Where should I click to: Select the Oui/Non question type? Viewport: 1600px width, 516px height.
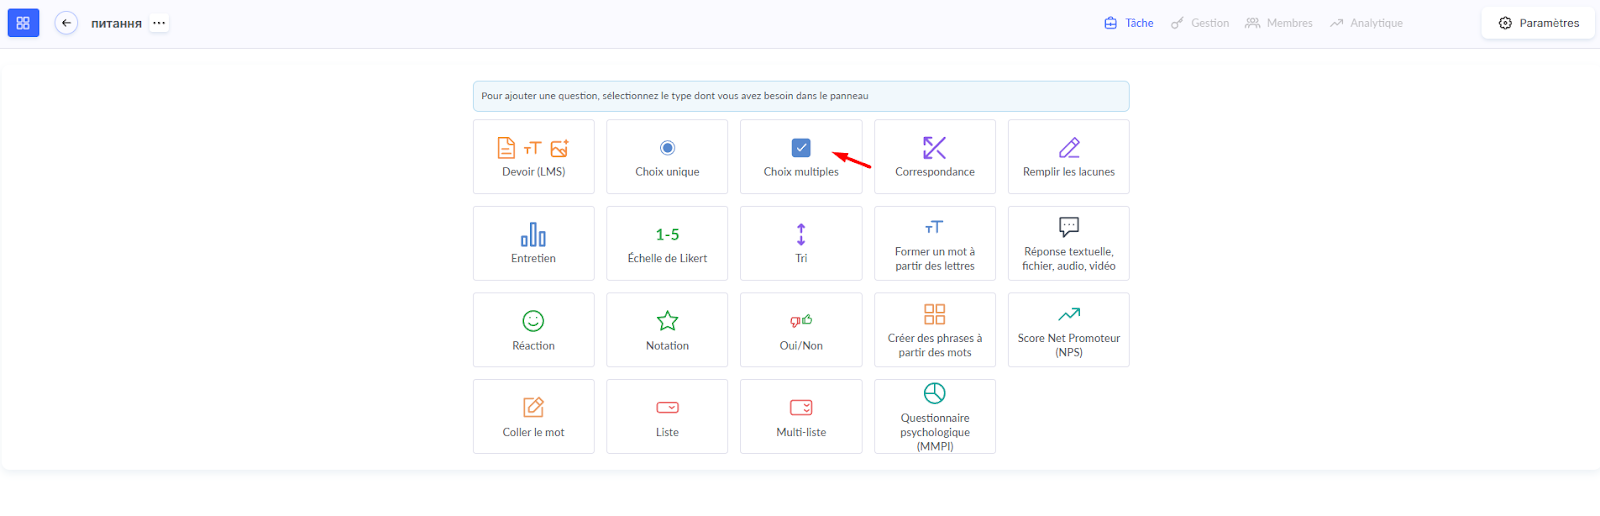(801, 330)
